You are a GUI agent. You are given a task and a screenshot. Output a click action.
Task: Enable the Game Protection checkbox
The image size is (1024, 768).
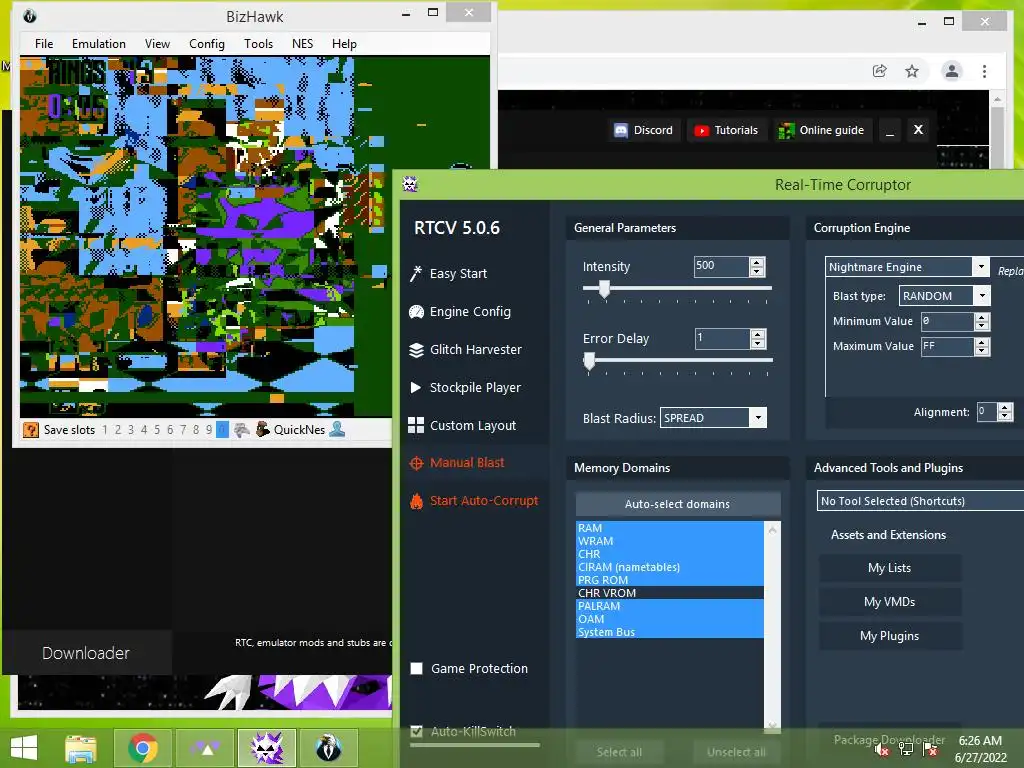click(417, 668)
